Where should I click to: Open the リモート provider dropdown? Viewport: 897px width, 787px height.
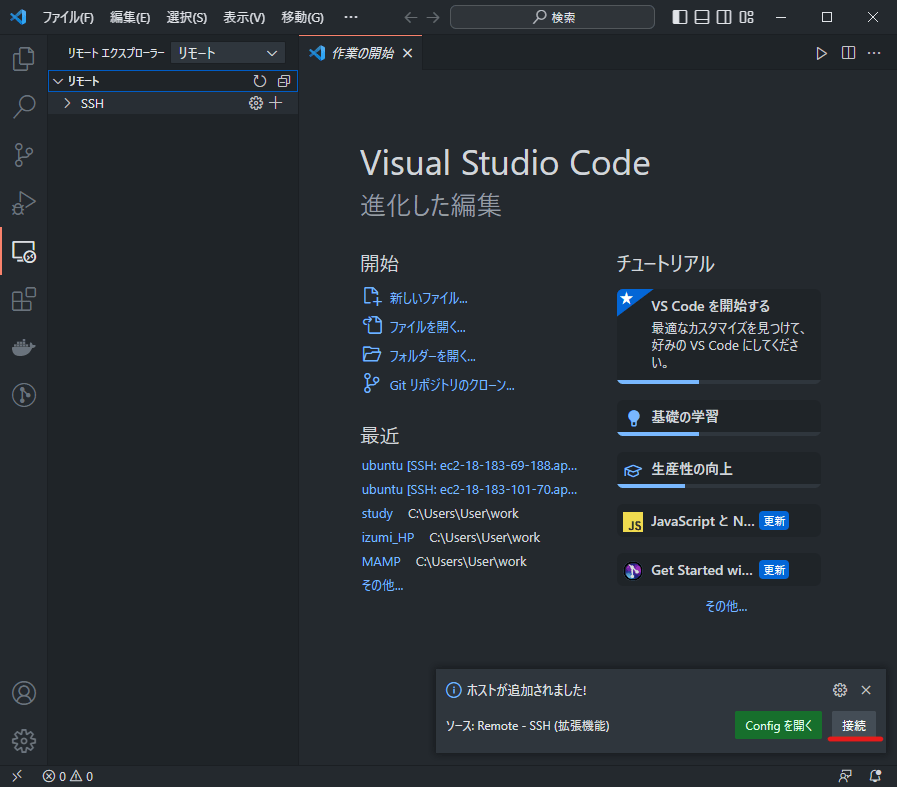226,52
